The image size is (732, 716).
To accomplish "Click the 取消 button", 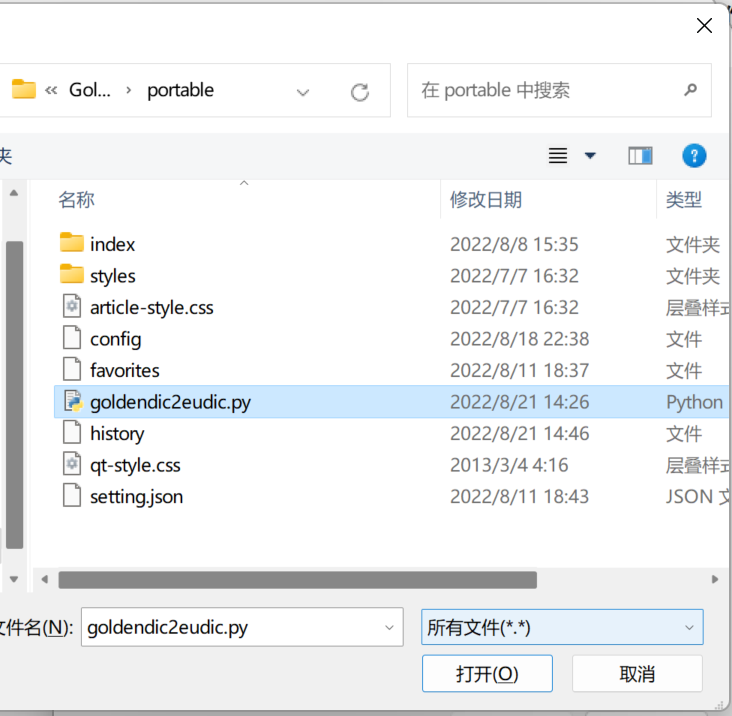I will pos(637,674).
